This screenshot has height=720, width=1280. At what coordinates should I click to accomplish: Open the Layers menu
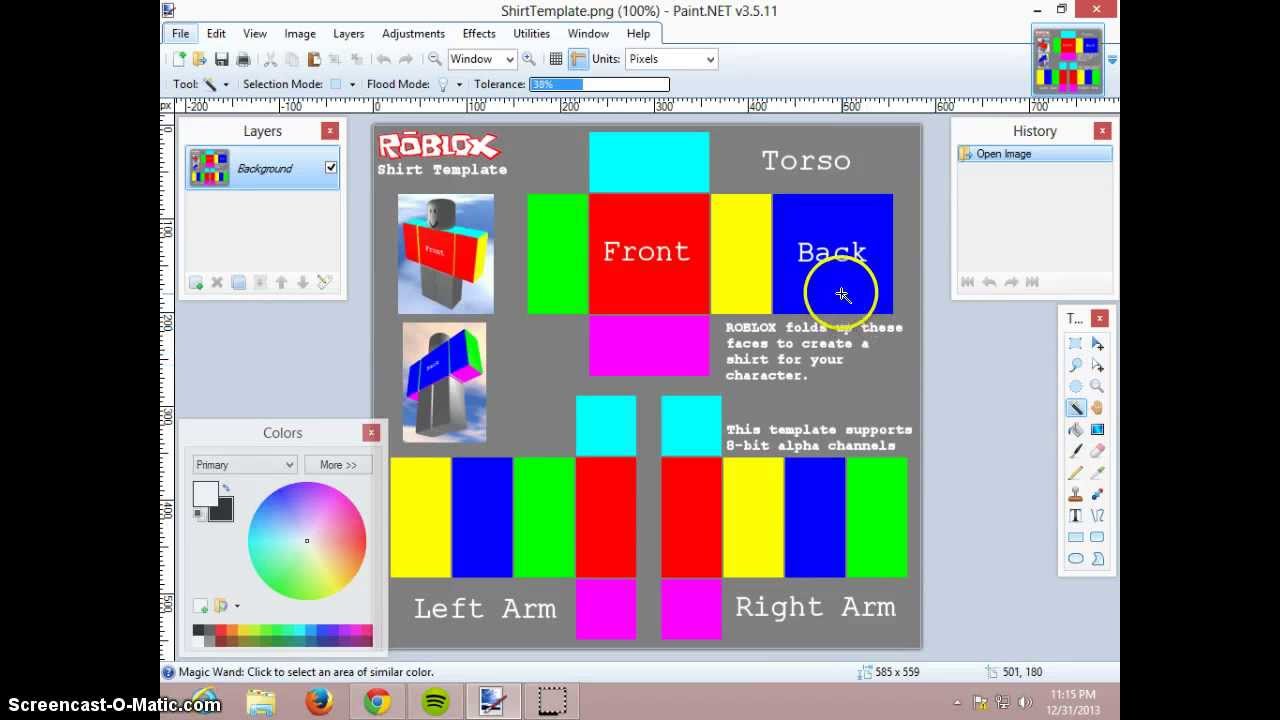click(349, 34)
